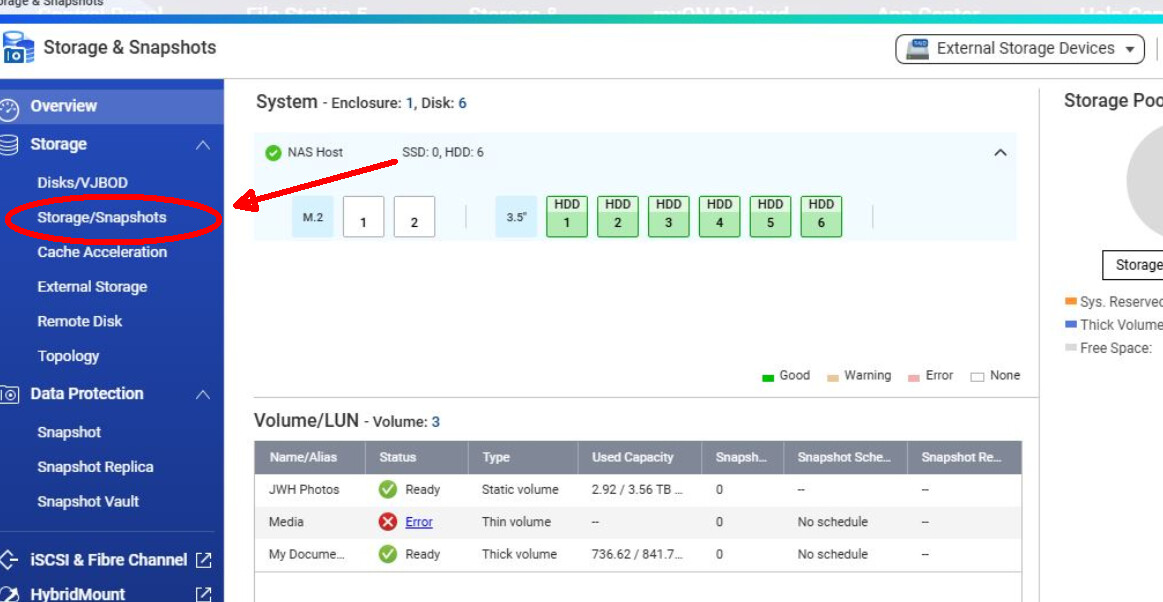Select the HDD 4 disk slot
The width and height of the screenshot is (1163, 602).
(x=719, y=216)
